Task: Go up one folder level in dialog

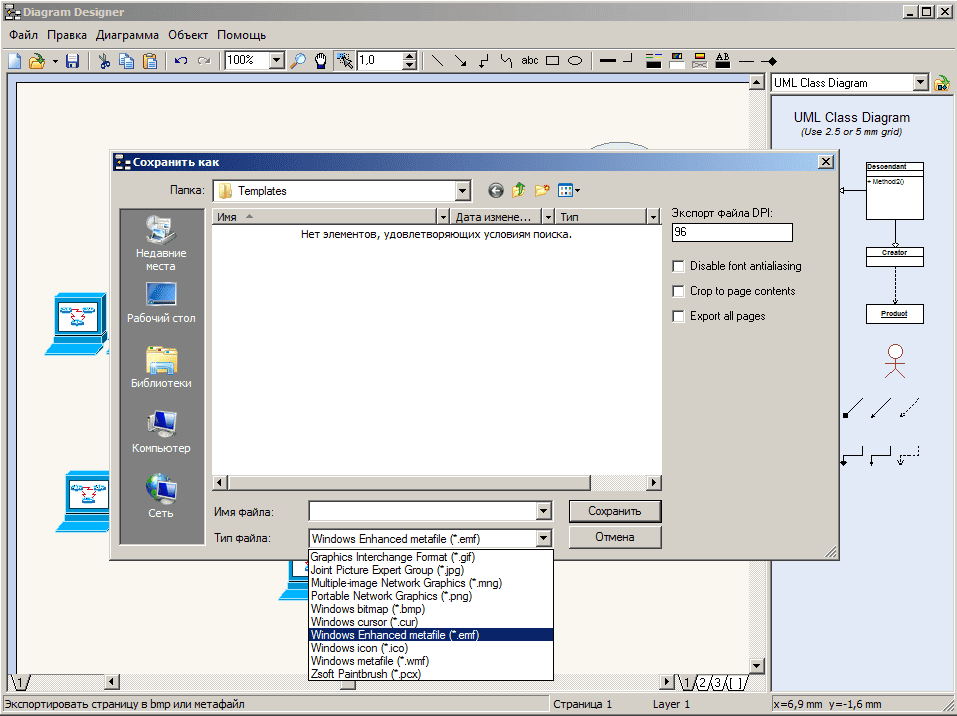Action: click(519, 191)
